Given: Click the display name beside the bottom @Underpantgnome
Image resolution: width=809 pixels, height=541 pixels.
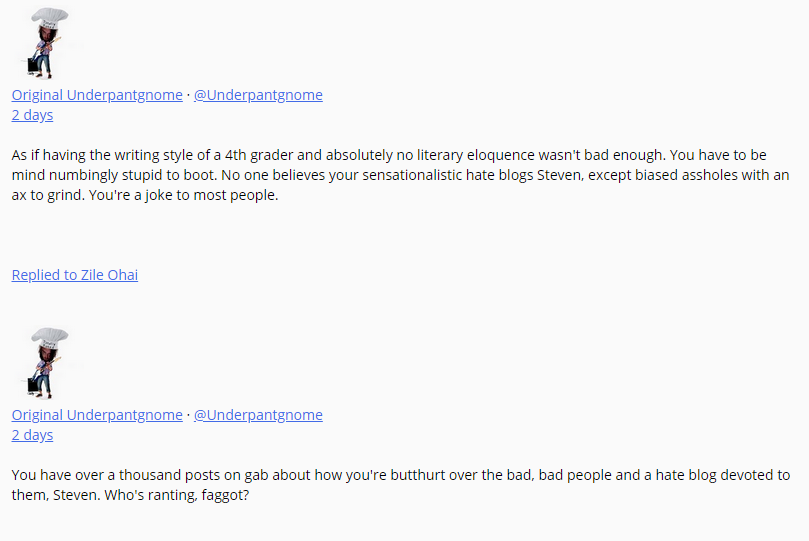Looking at the screenshot, I should (97, 415).
